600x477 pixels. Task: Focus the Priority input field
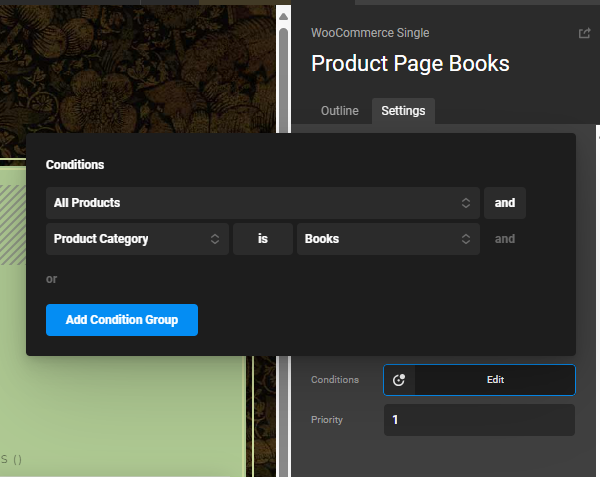pos(479,420)
